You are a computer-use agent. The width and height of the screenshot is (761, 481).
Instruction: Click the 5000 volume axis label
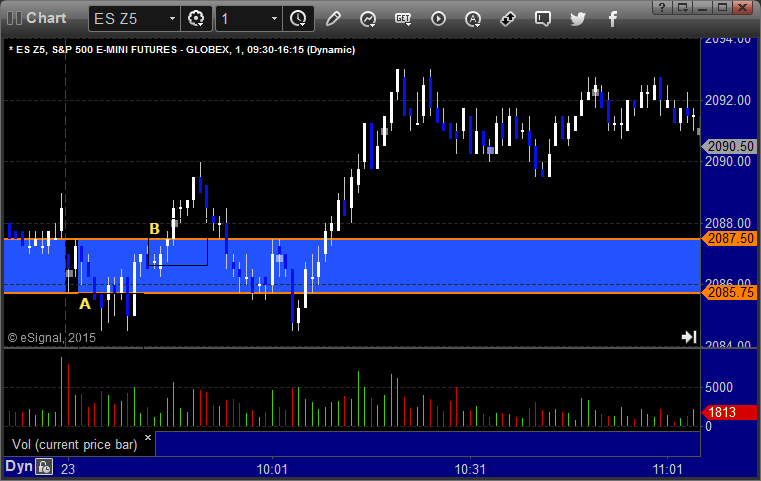(719, 387)
